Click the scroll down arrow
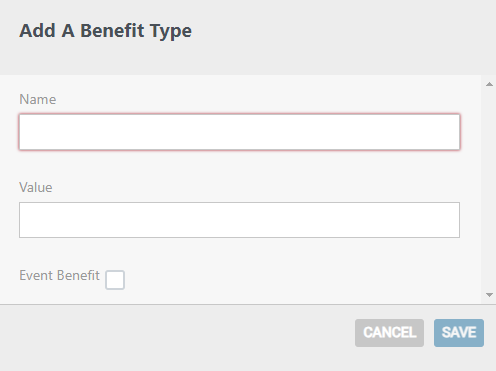 tap(489, 295)
